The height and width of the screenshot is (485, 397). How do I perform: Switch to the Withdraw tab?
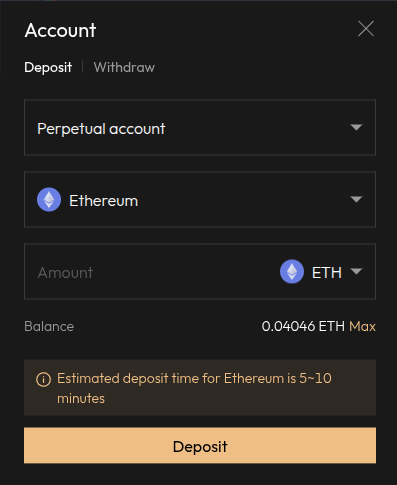point(124,67)
